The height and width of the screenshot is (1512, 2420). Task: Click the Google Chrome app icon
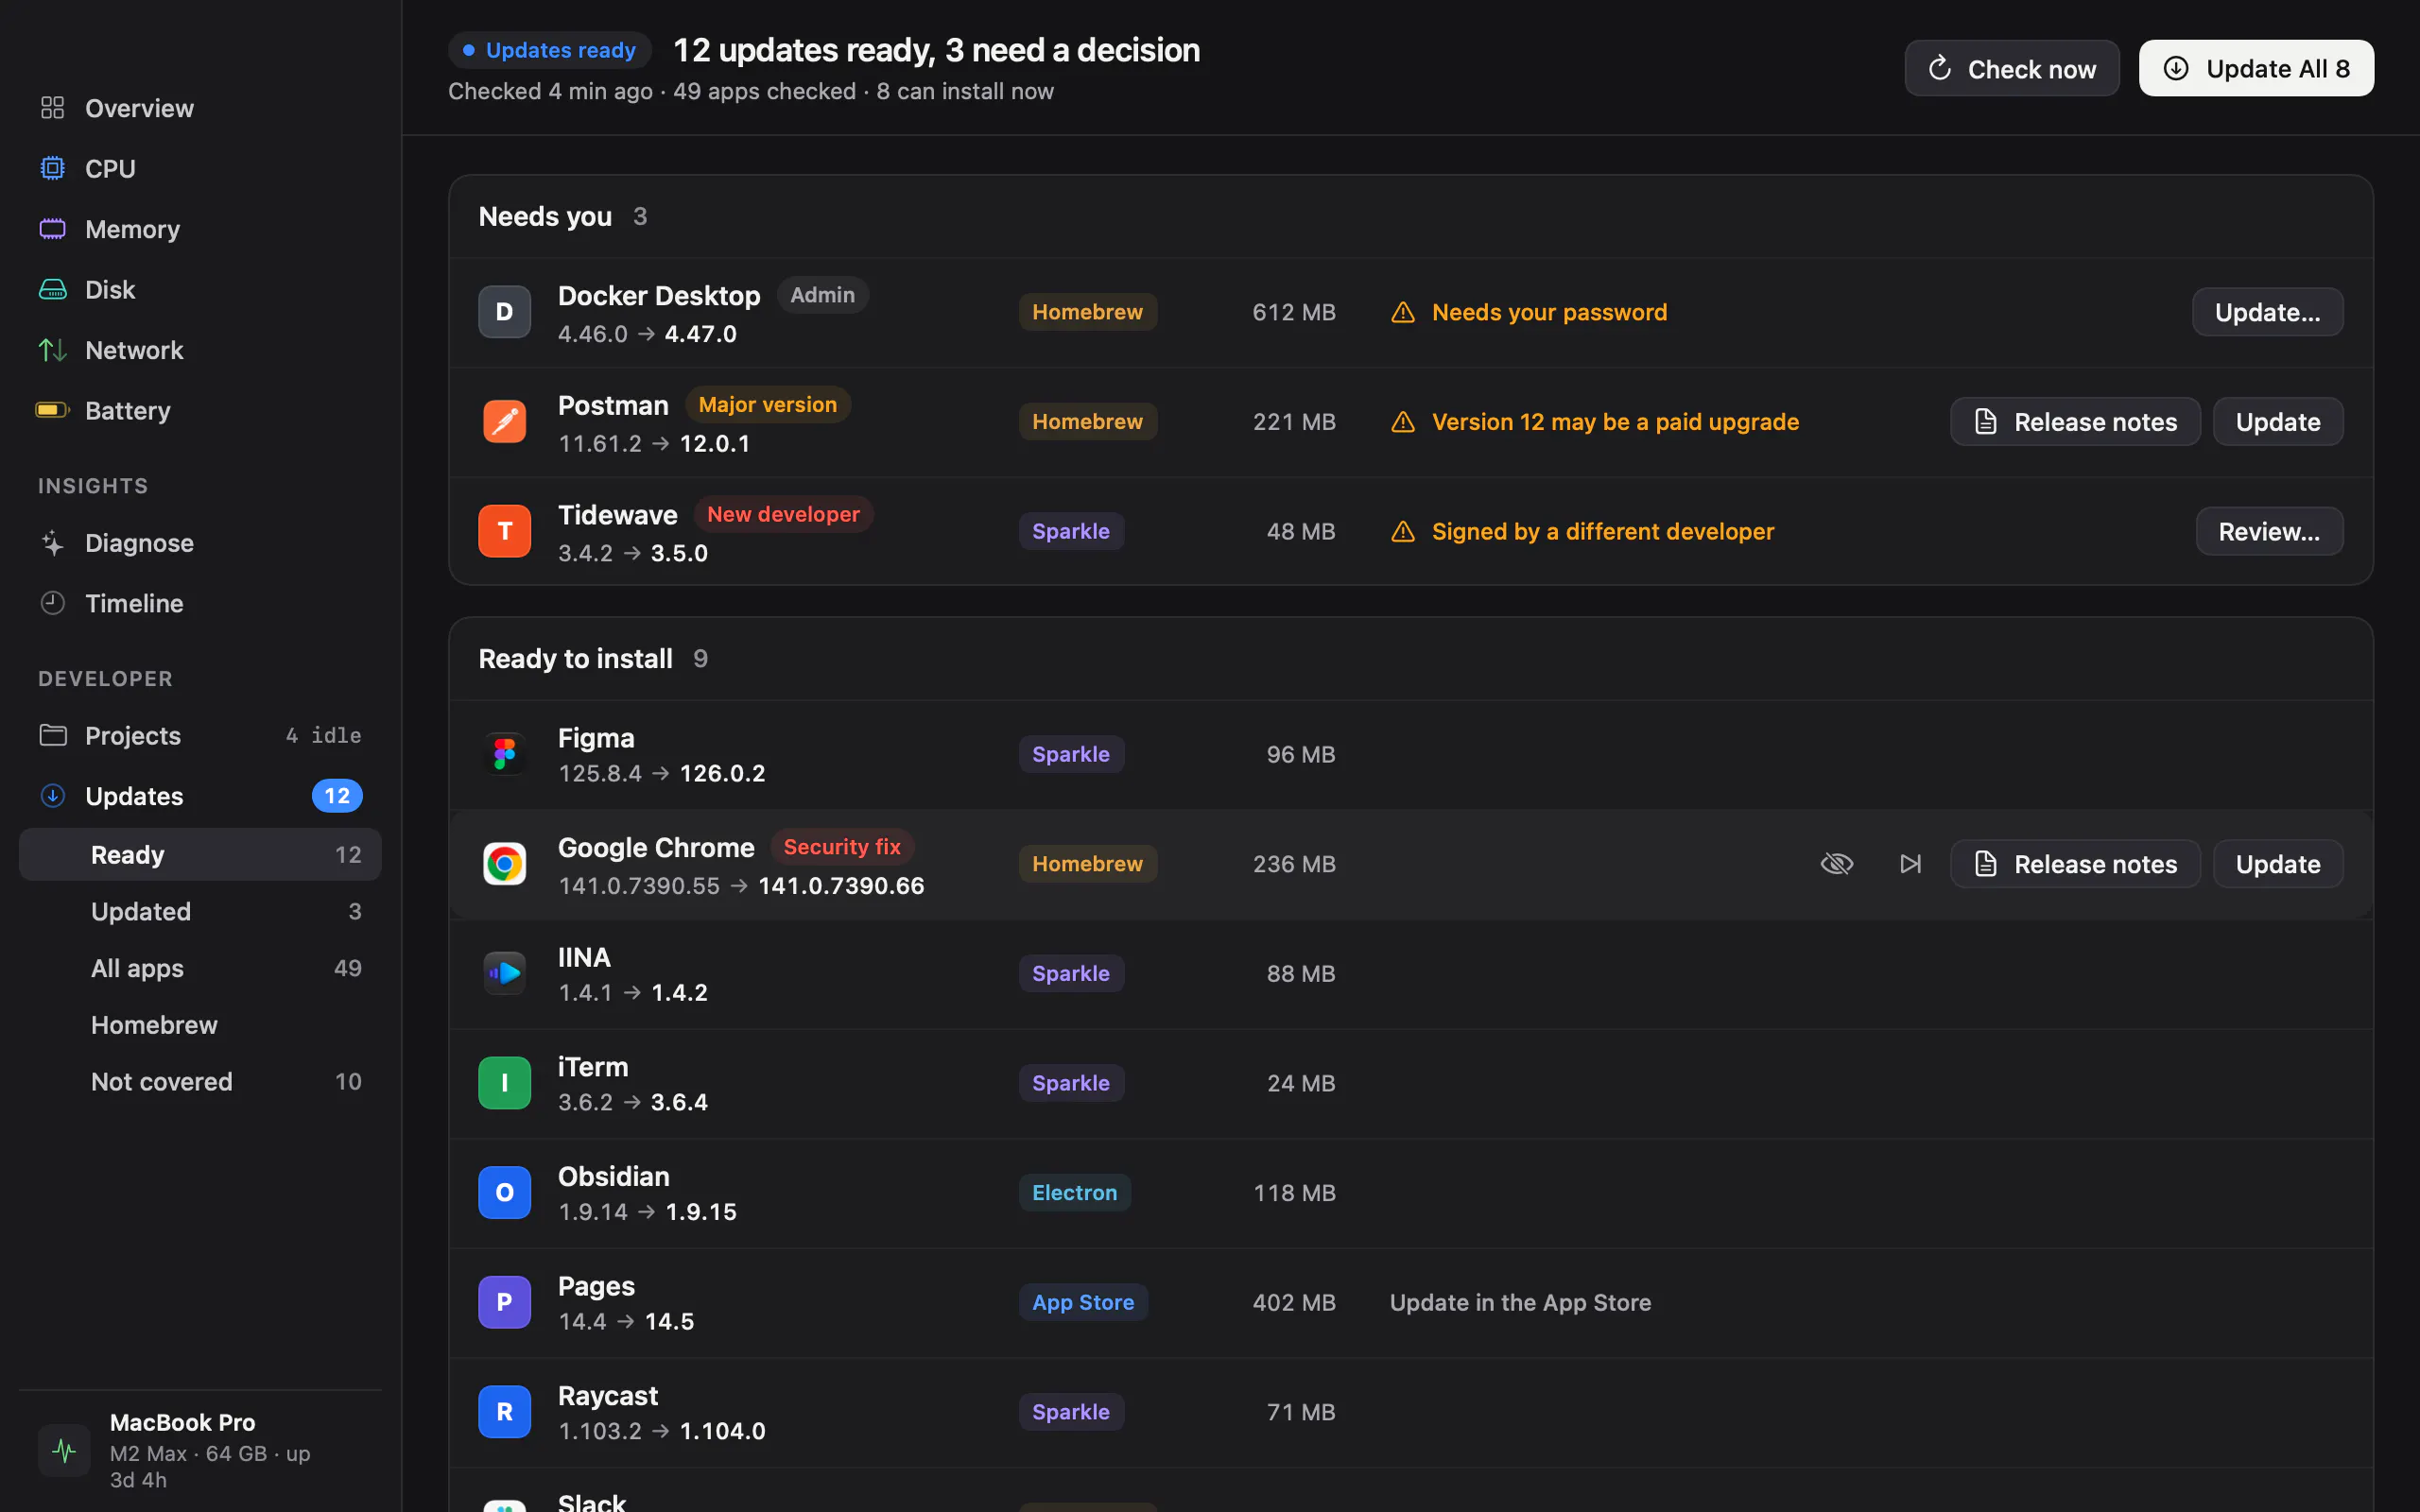pos(504,864)
